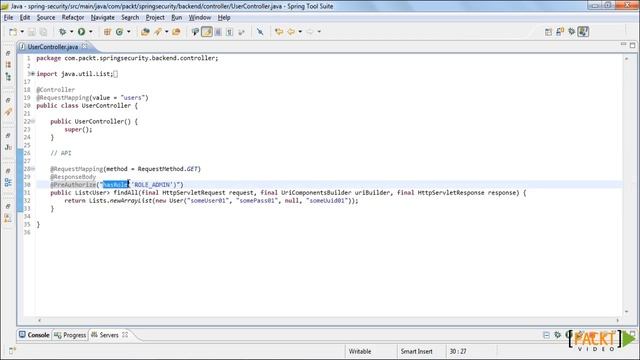The image size is (640, 360).
Task: Switch to the Progress tab
Action: [x=70, y=335]
